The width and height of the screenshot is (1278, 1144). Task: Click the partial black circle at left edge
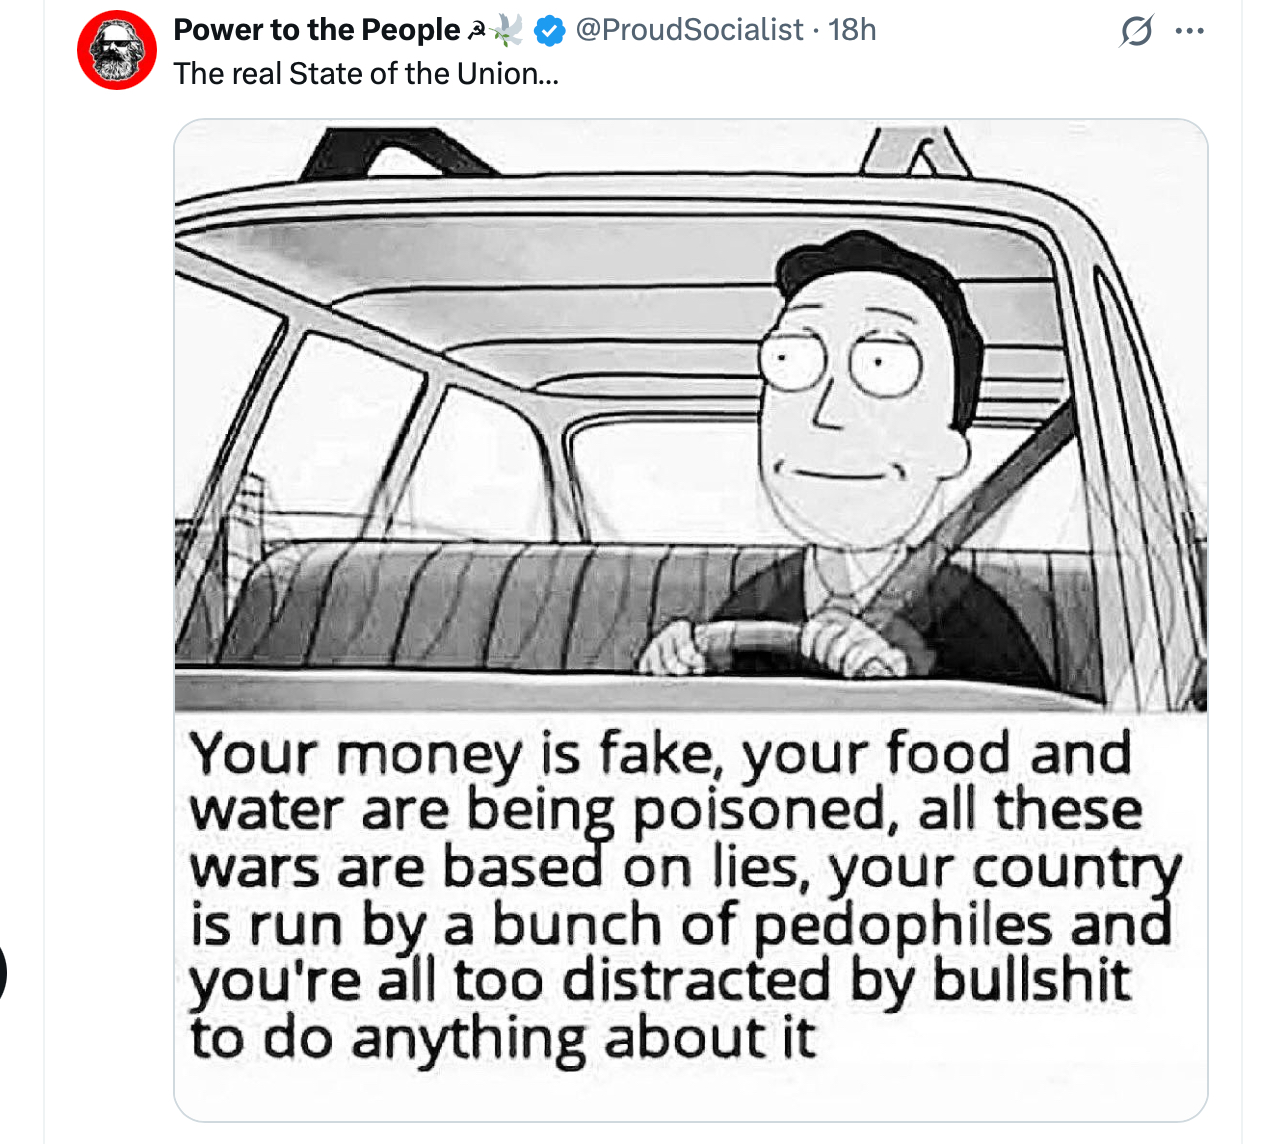point(3,972)
